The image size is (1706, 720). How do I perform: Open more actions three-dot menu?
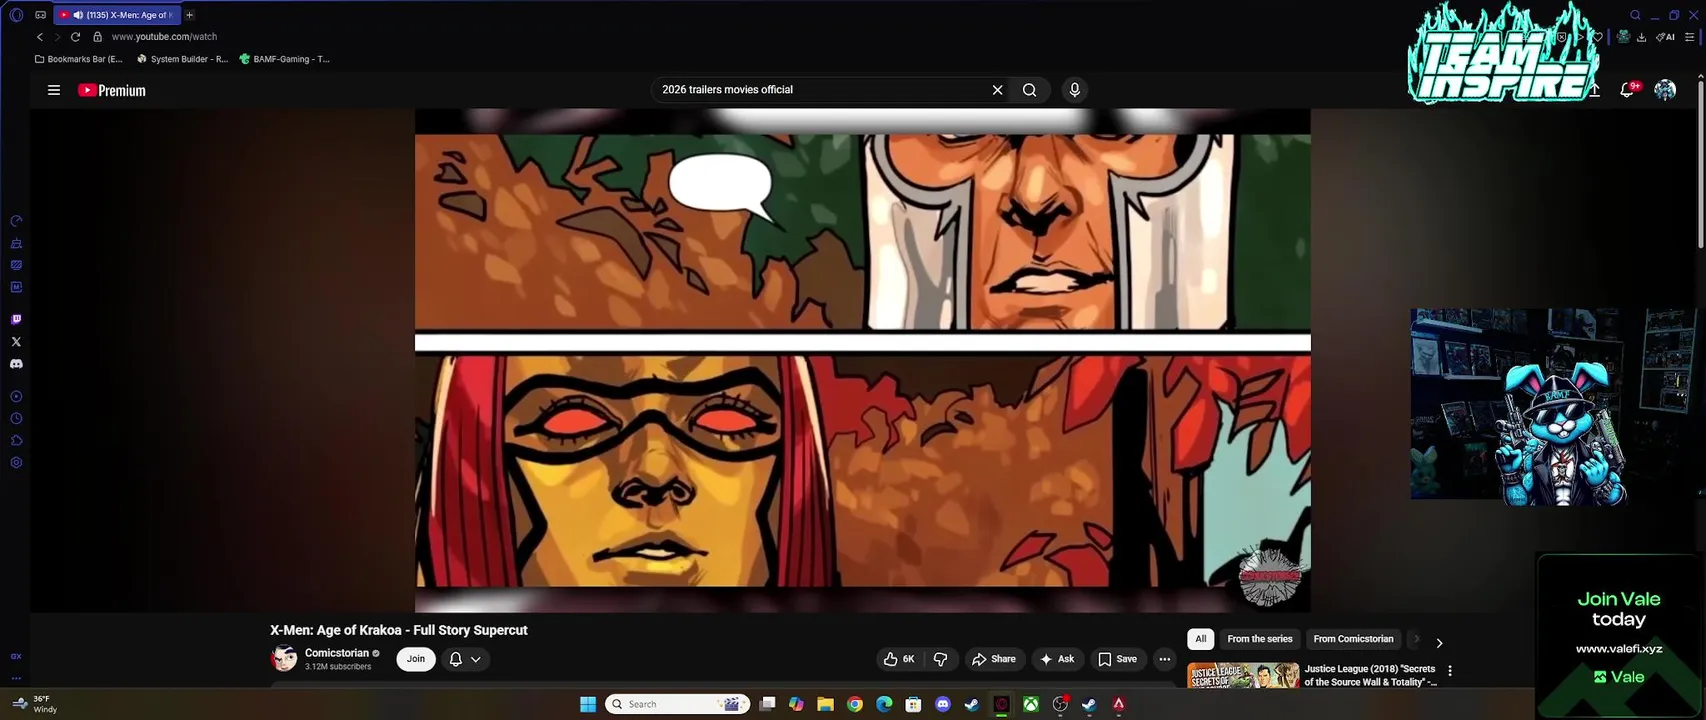point(1164,659)
